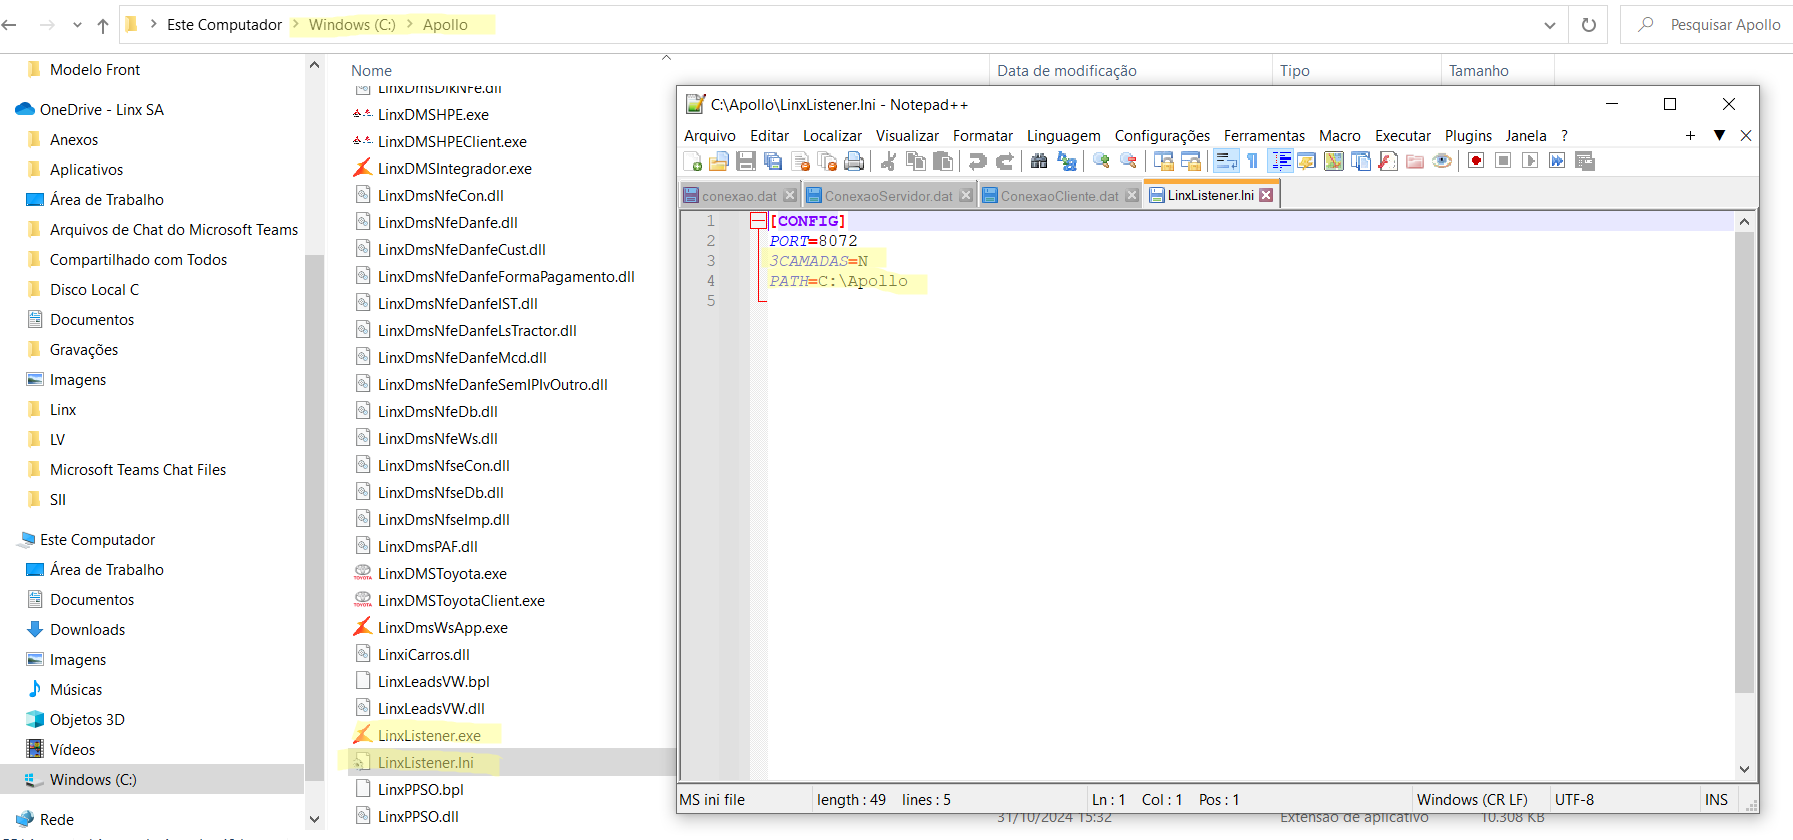The width and height of the screenshot is (1793, 840).
Task: Open the Replace dialog icon
Action: [1066, 161]
